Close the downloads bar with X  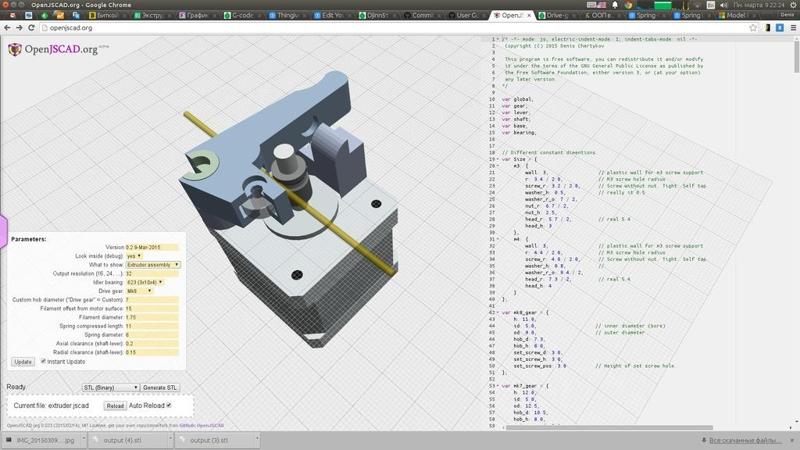tap(790, 440)
